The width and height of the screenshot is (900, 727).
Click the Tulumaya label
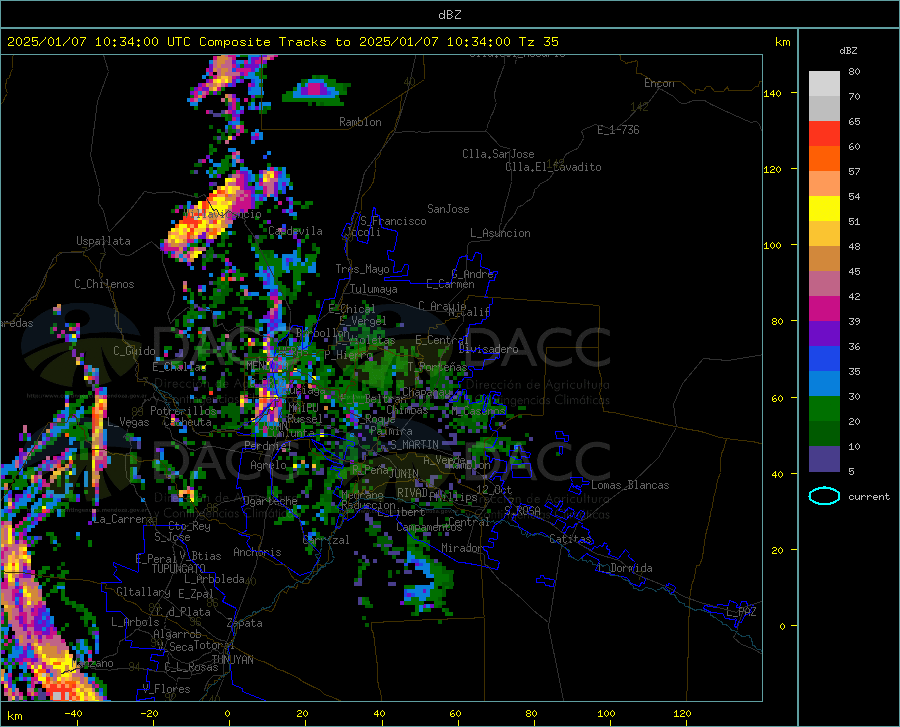(374, 289)
